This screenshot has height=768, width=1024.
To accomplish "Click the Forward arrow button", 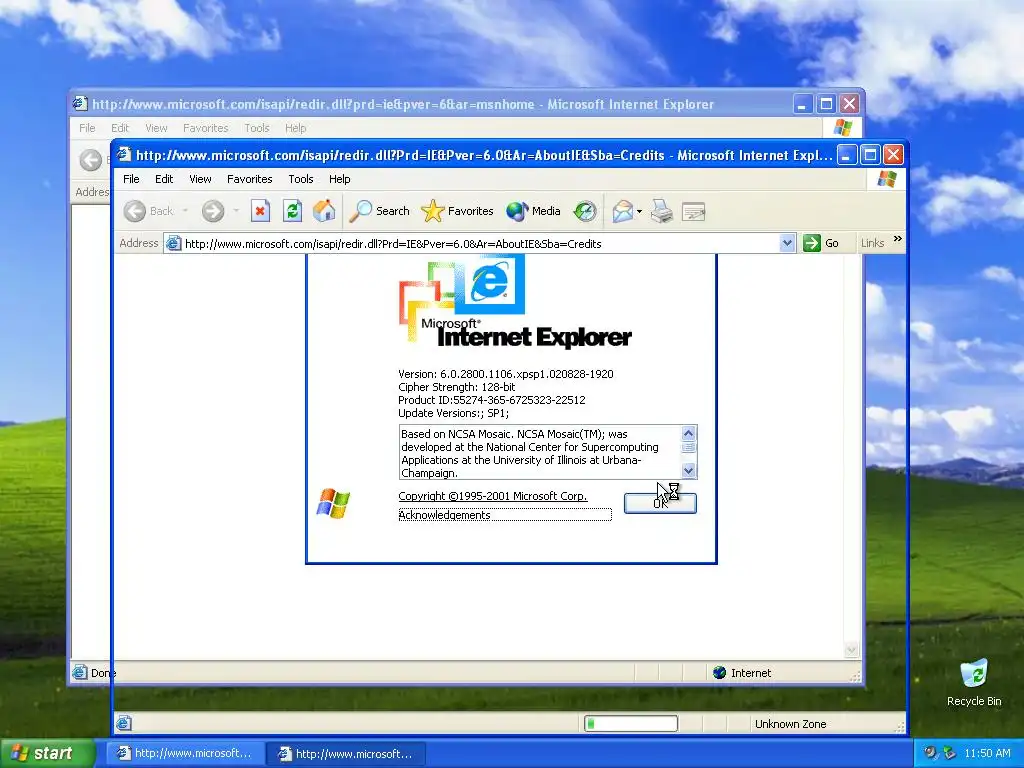I will [x=213, y=211].
